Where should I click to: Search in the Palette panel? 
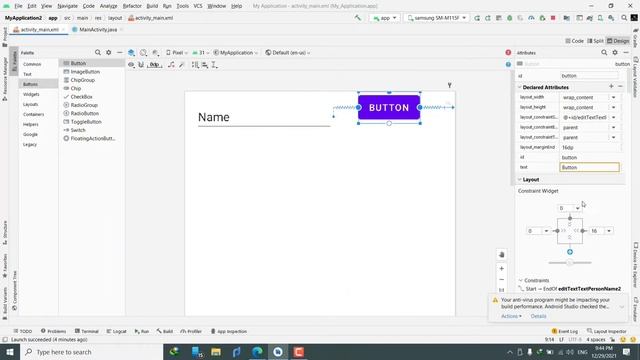click(x=98, y=53)
